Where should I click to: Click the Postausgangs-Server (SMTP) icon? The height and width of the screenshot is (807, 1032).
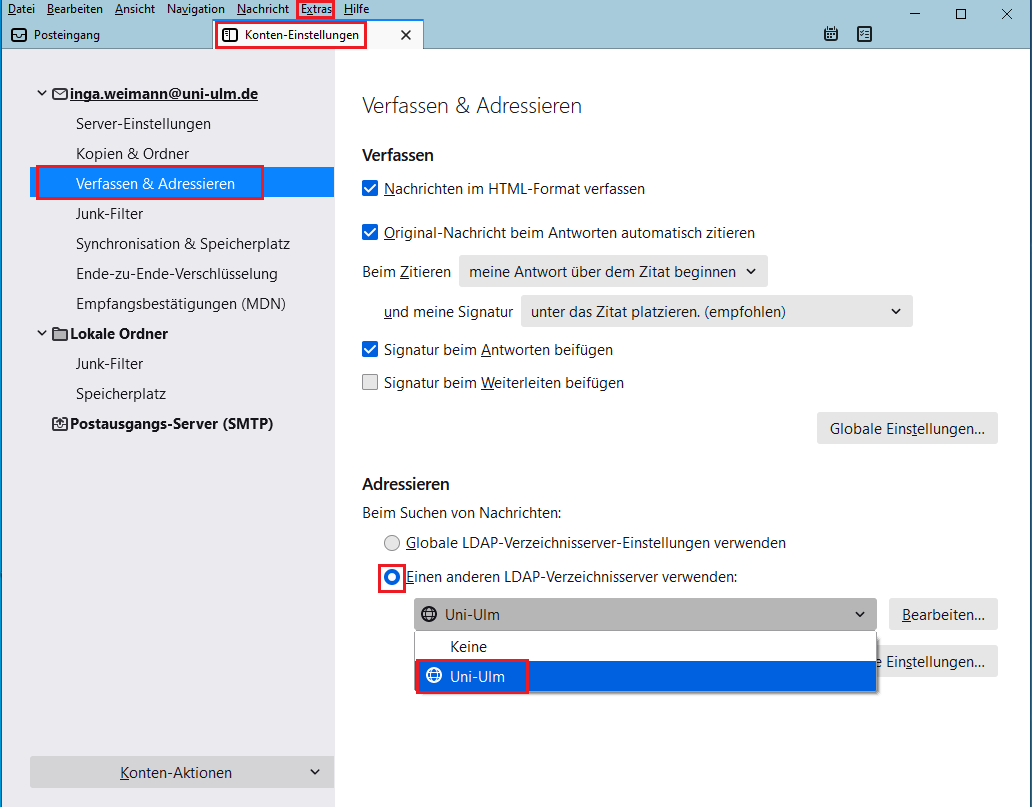click(x=60, y=424)
